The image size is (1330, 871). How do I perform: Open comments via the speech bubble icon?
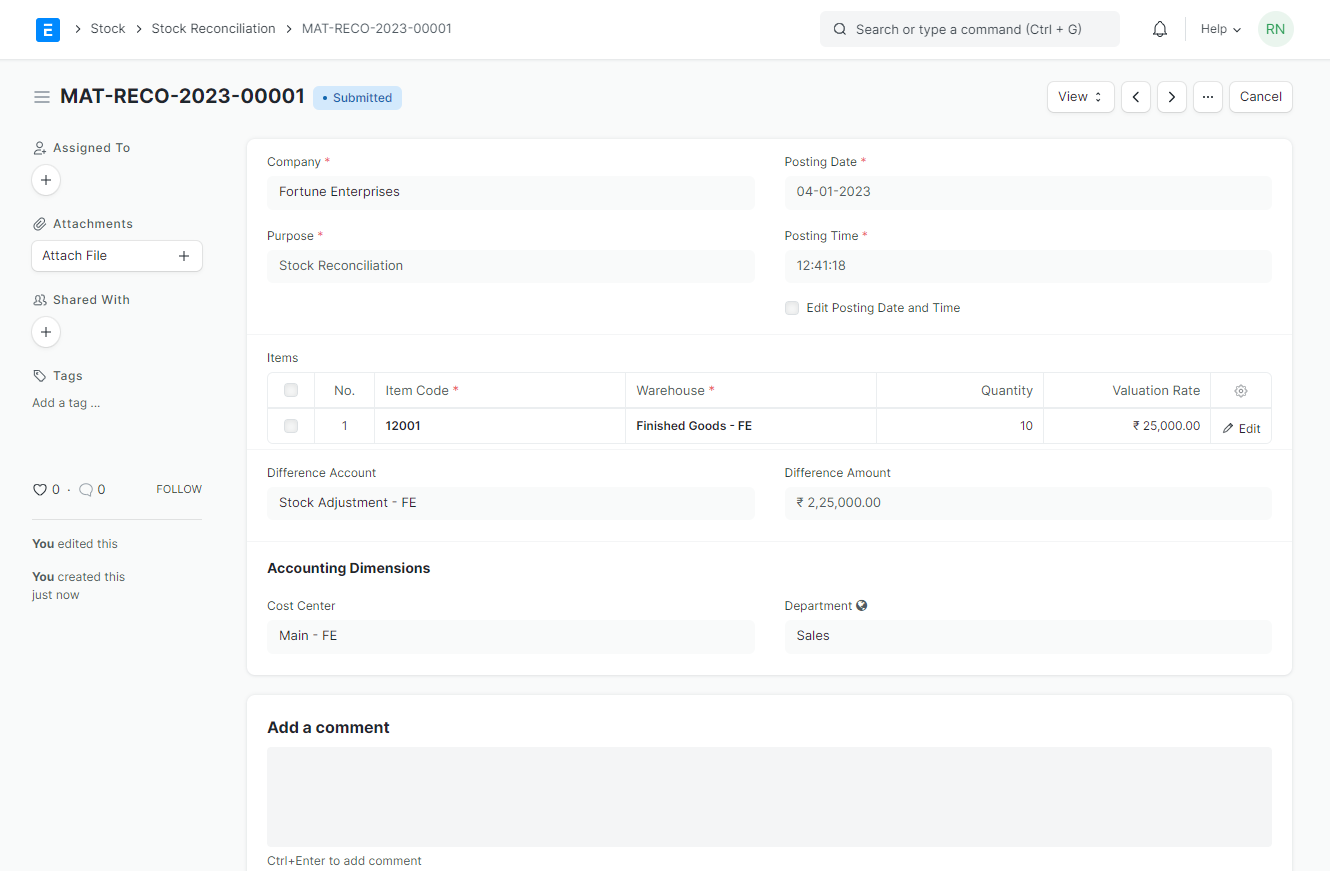click(x=85, y=489)
